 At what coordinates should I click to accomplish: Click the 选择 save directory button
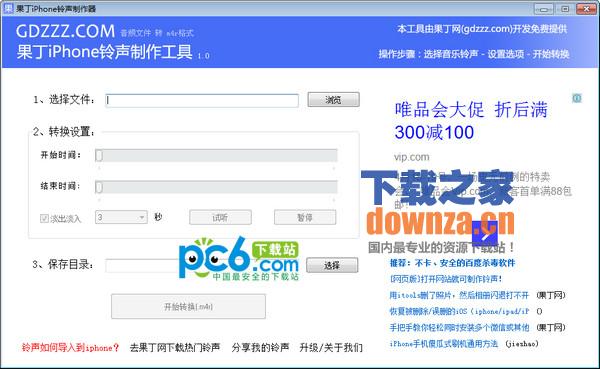332,265
